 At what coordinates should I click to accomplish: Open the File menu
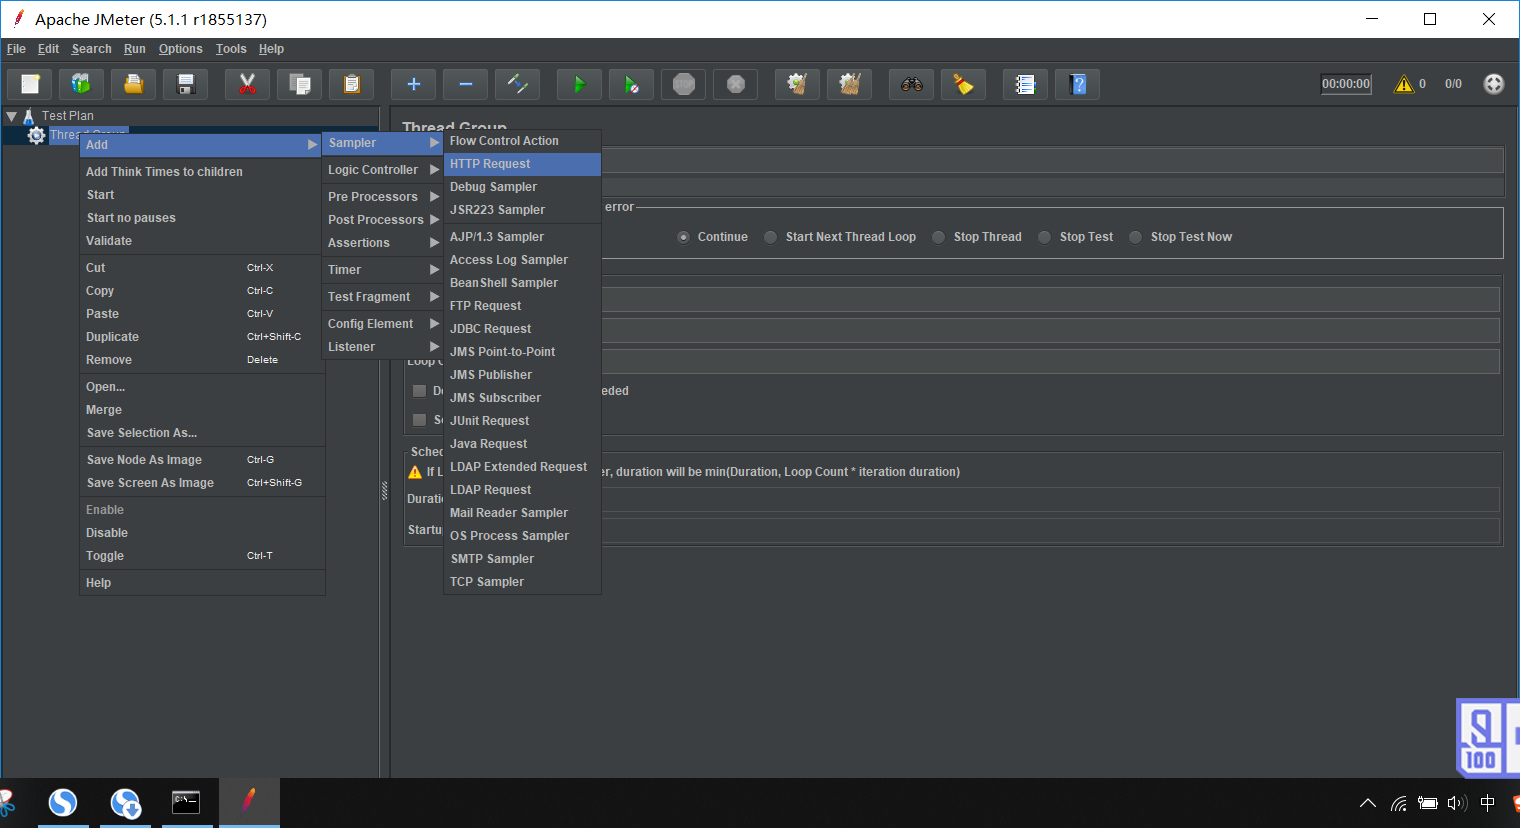pyautogui.click(x=16, y=49)
